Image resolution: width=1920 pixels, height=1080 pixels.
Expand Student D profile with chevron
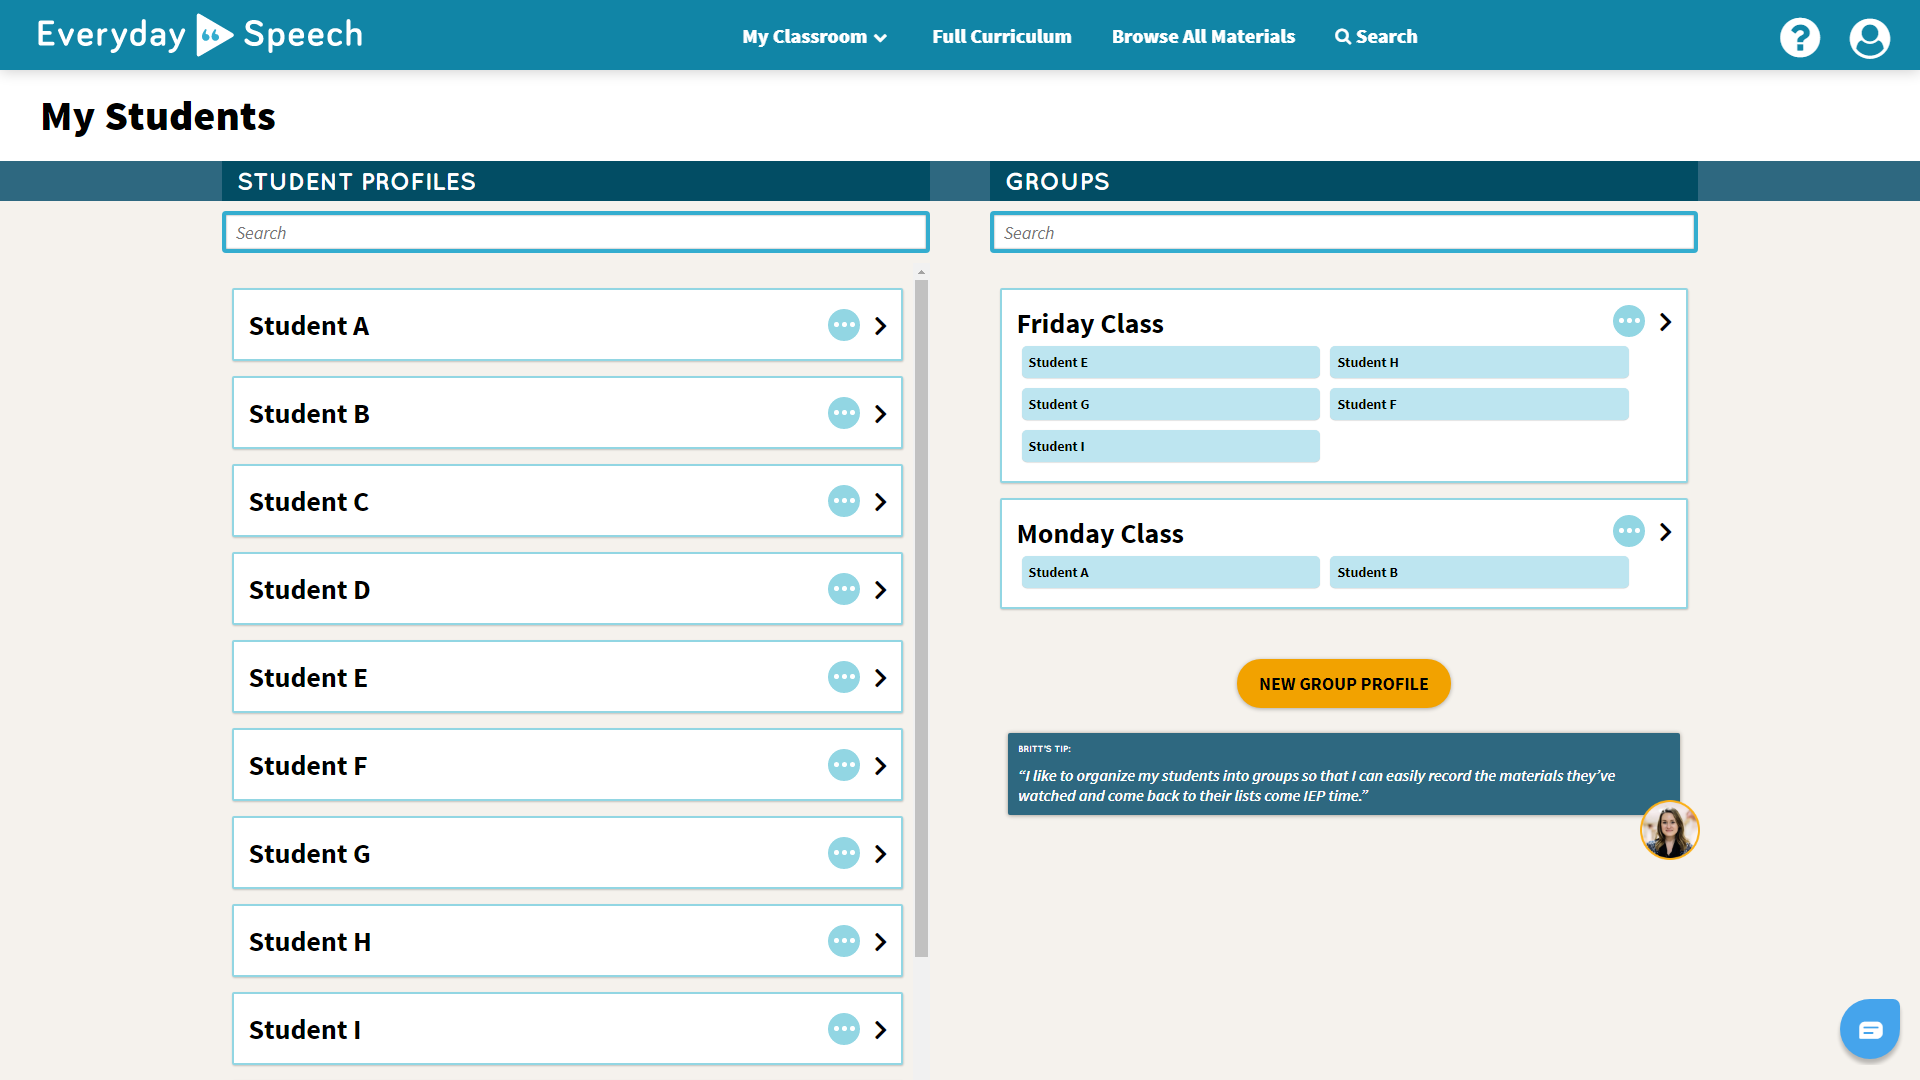(881, 590)
